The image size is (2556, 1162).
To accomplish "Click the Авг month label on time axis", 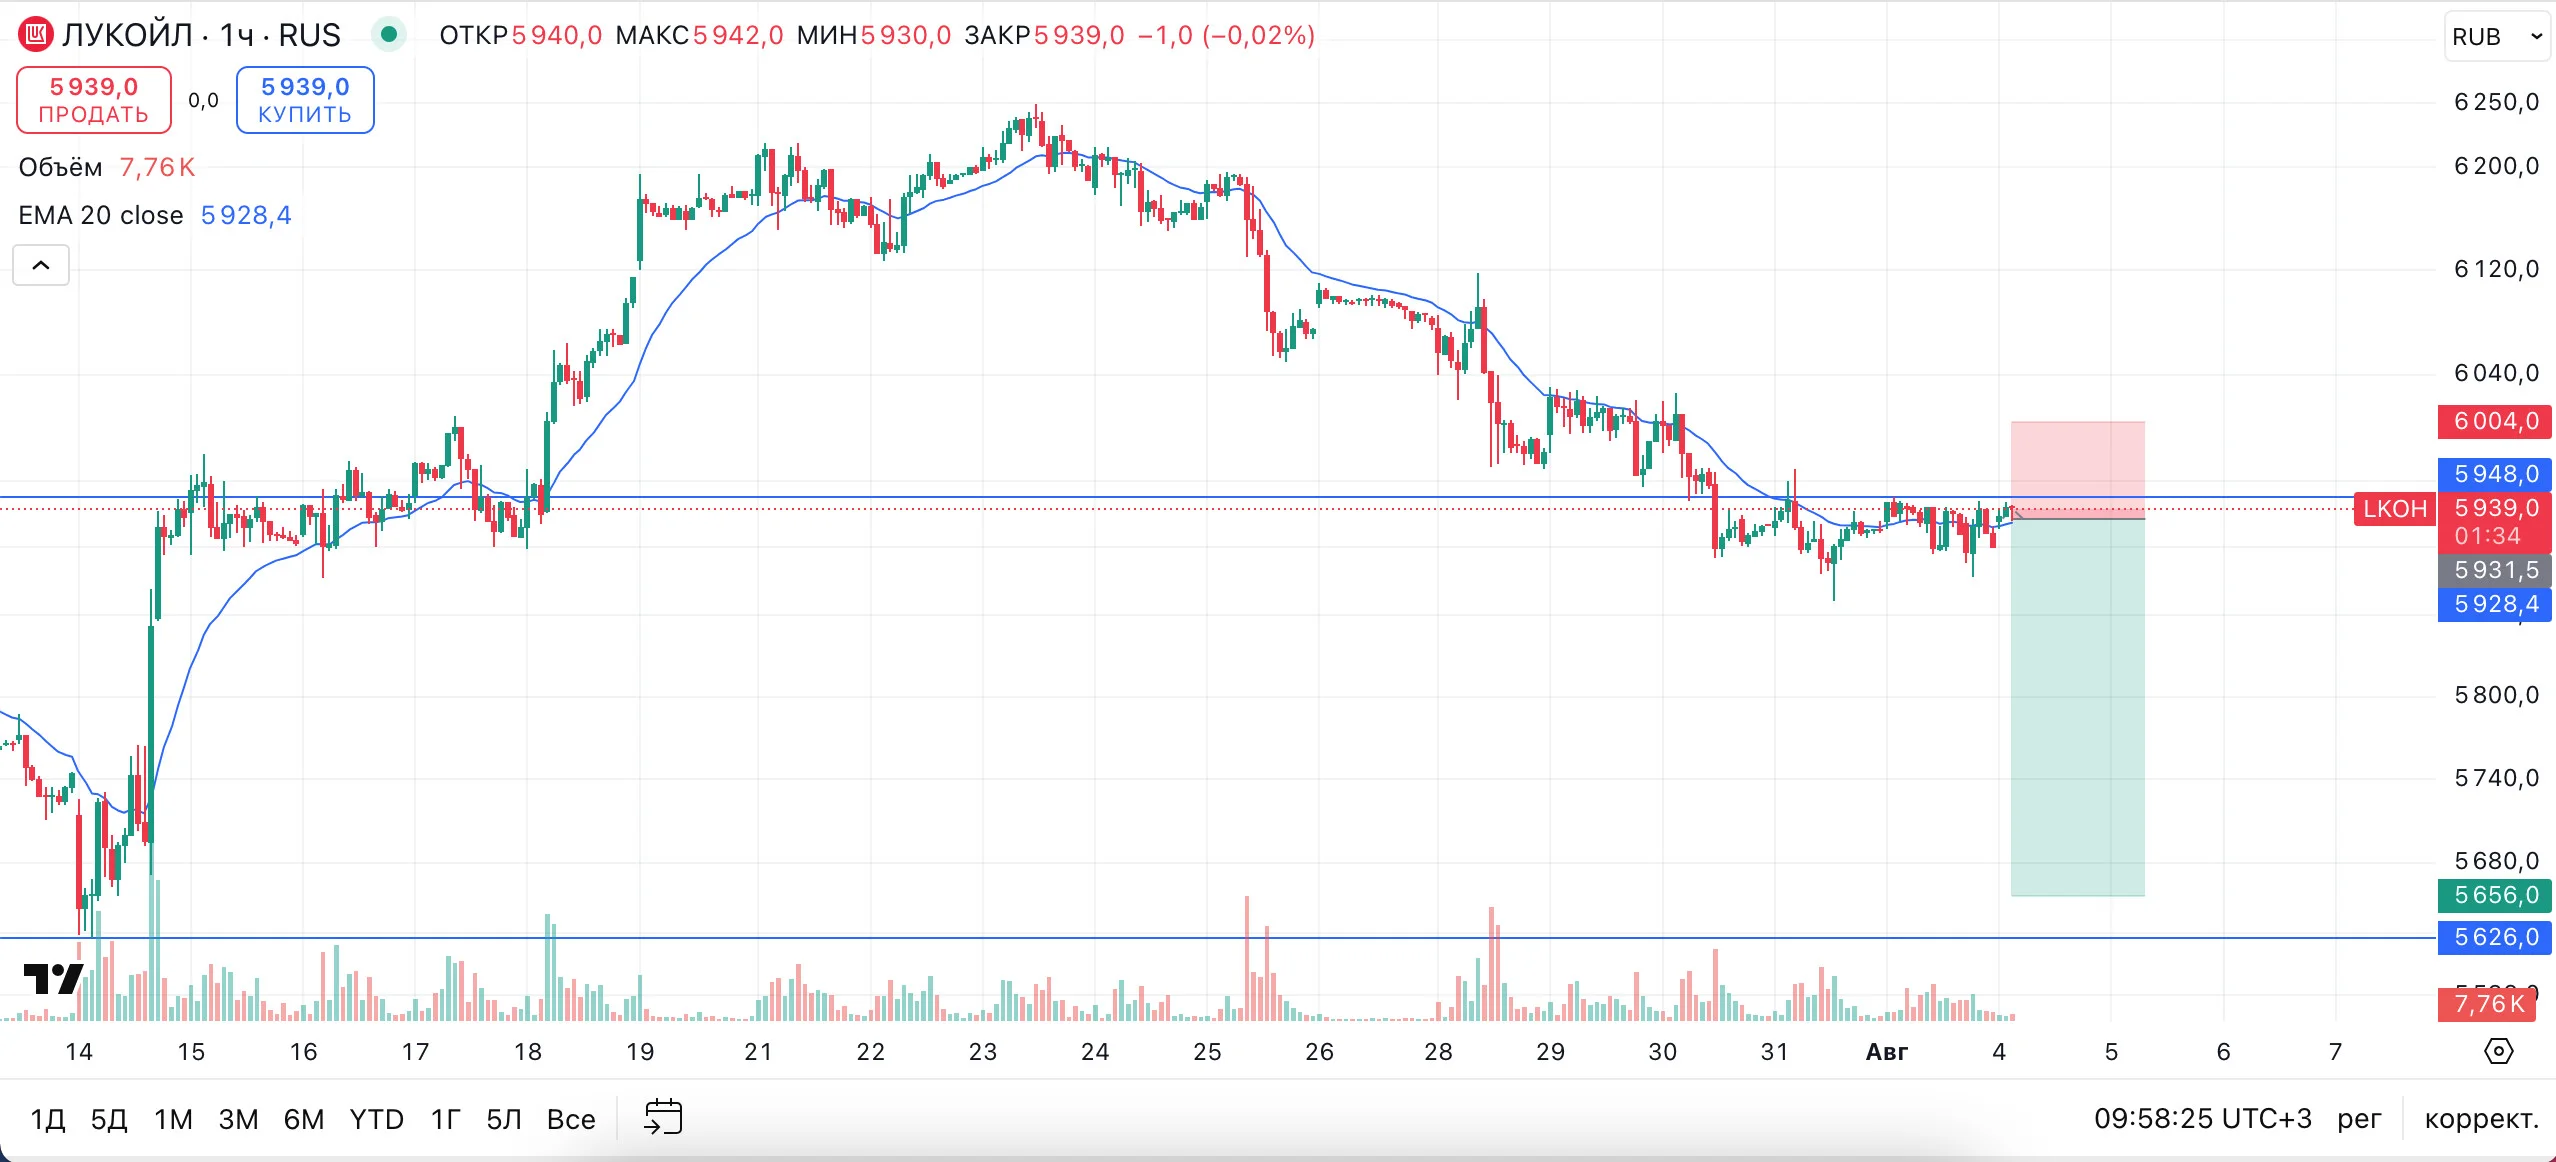I will (x=1887, y=1052).
